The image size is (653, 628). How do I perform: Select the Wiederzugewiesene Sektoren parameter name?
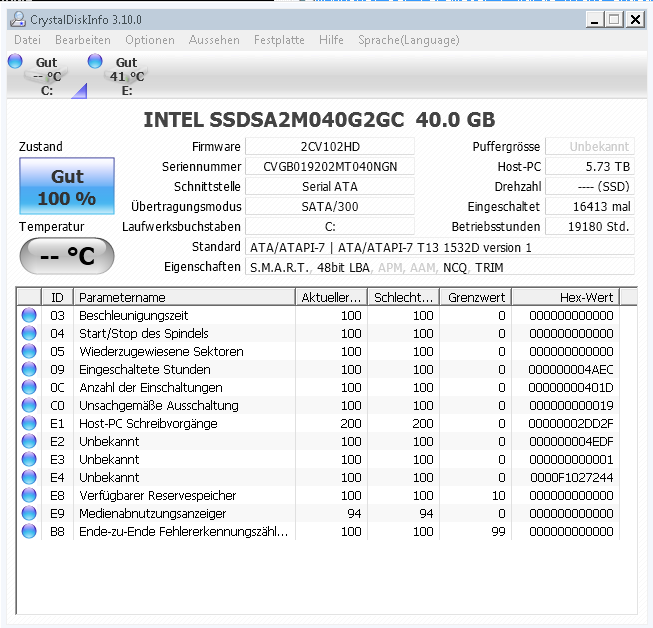coord(161,351)
